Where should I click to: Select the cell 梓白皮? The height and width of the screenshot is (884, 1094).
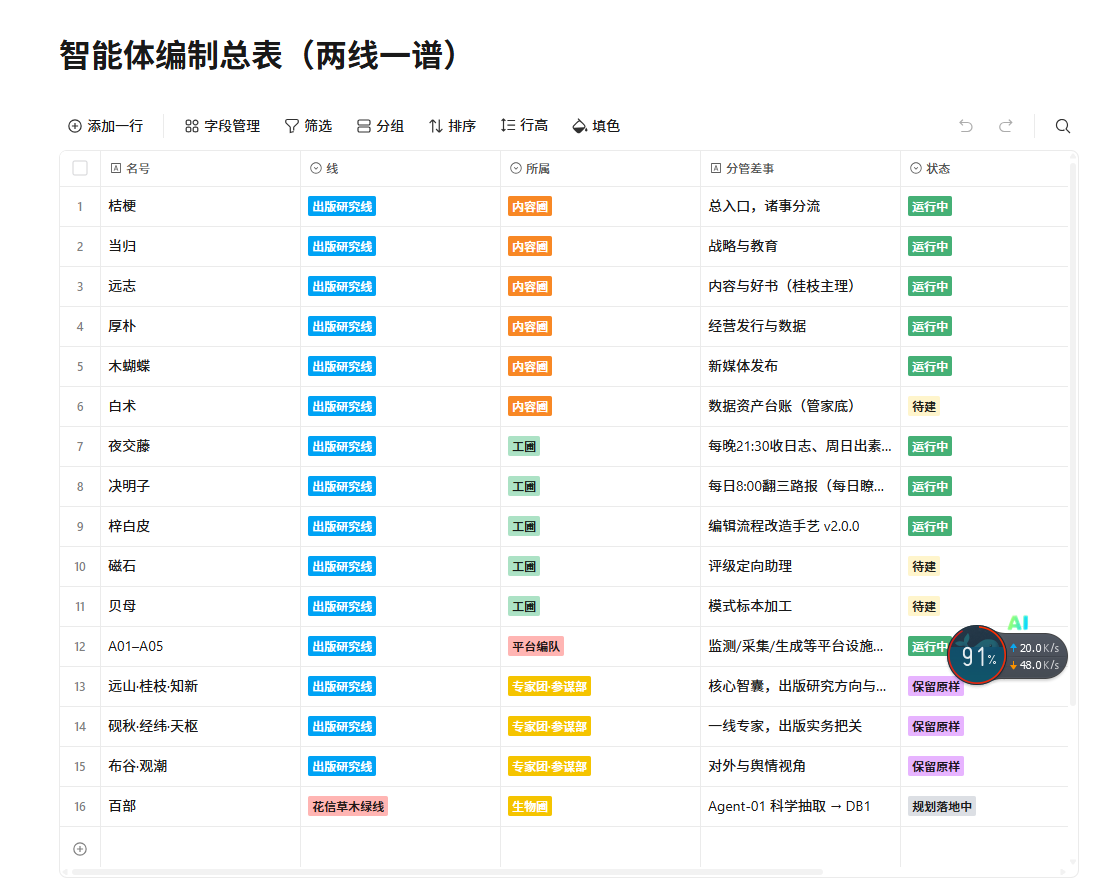click(200, 526)
